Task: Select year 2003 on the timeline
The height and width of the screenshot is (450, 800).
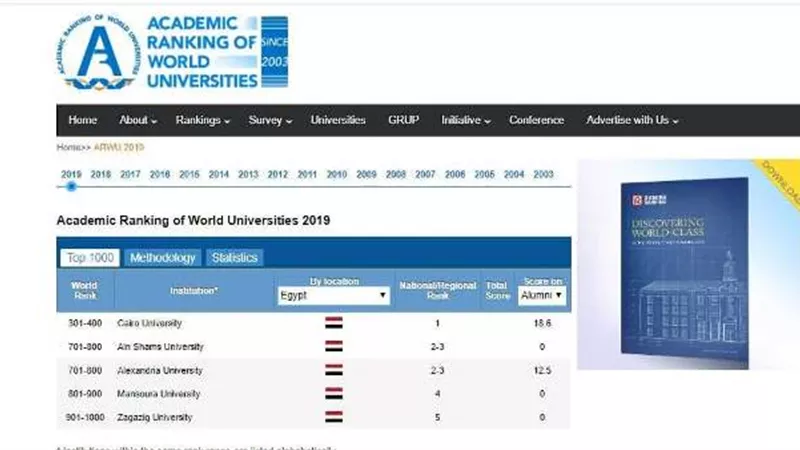Action: [x=543, y=174]
